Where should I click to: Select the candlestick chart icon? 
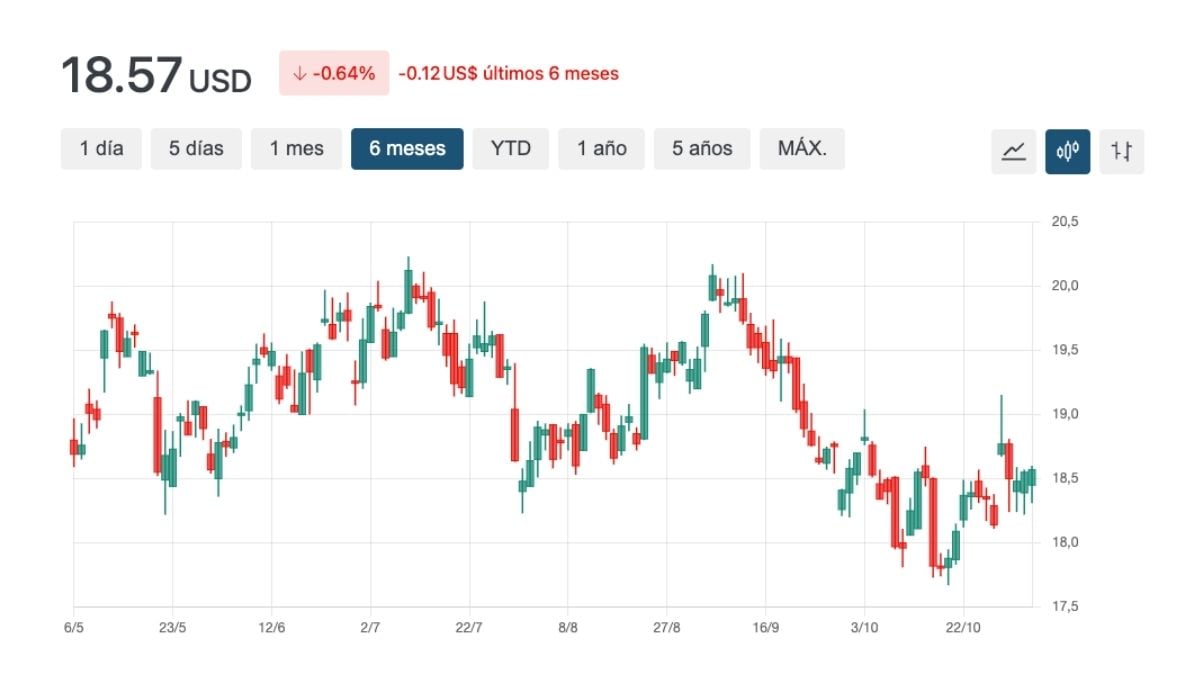coord(1068,151)
